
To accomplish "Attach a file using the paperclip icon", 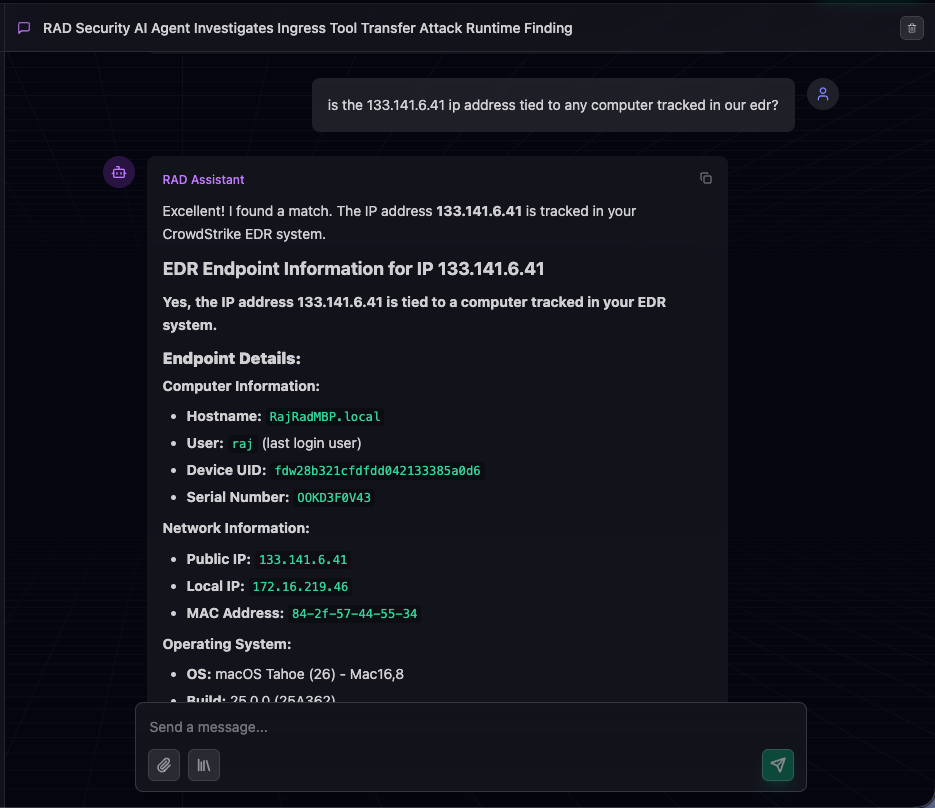I will 164,765.
